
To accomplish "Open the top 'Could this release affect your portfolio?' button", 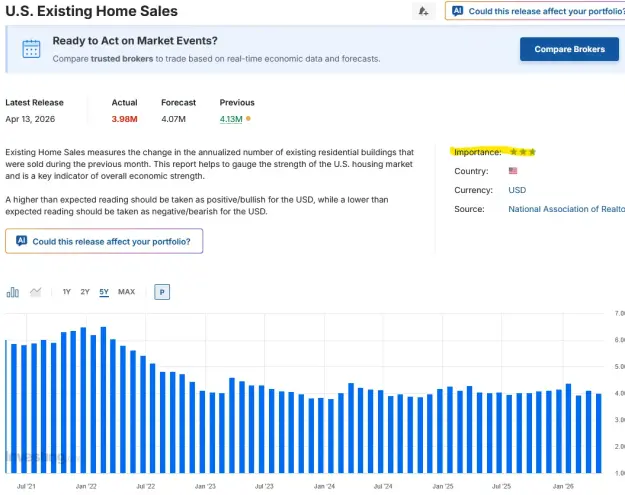I will tap(535, 11).
